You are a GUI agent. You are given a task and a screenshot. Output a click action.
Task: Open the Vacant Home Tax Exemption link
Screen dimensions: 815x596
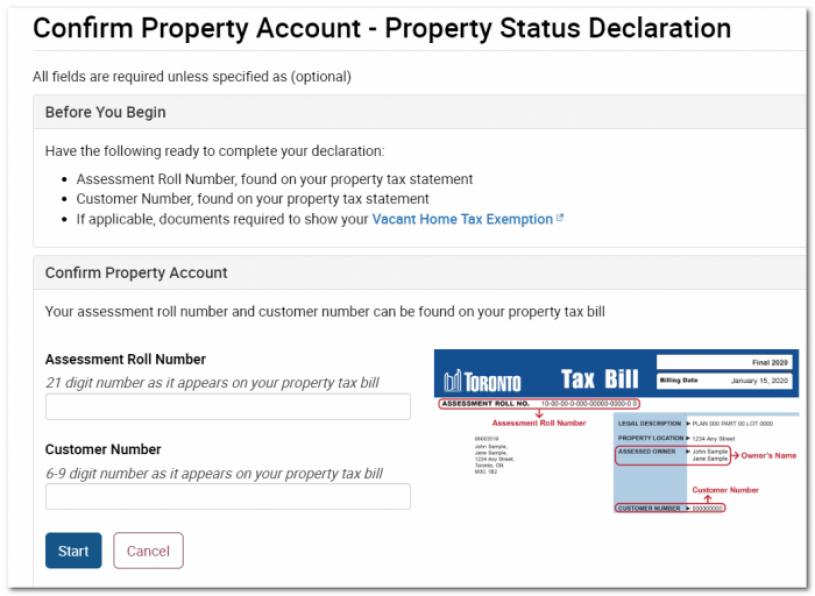coord(461,219)
